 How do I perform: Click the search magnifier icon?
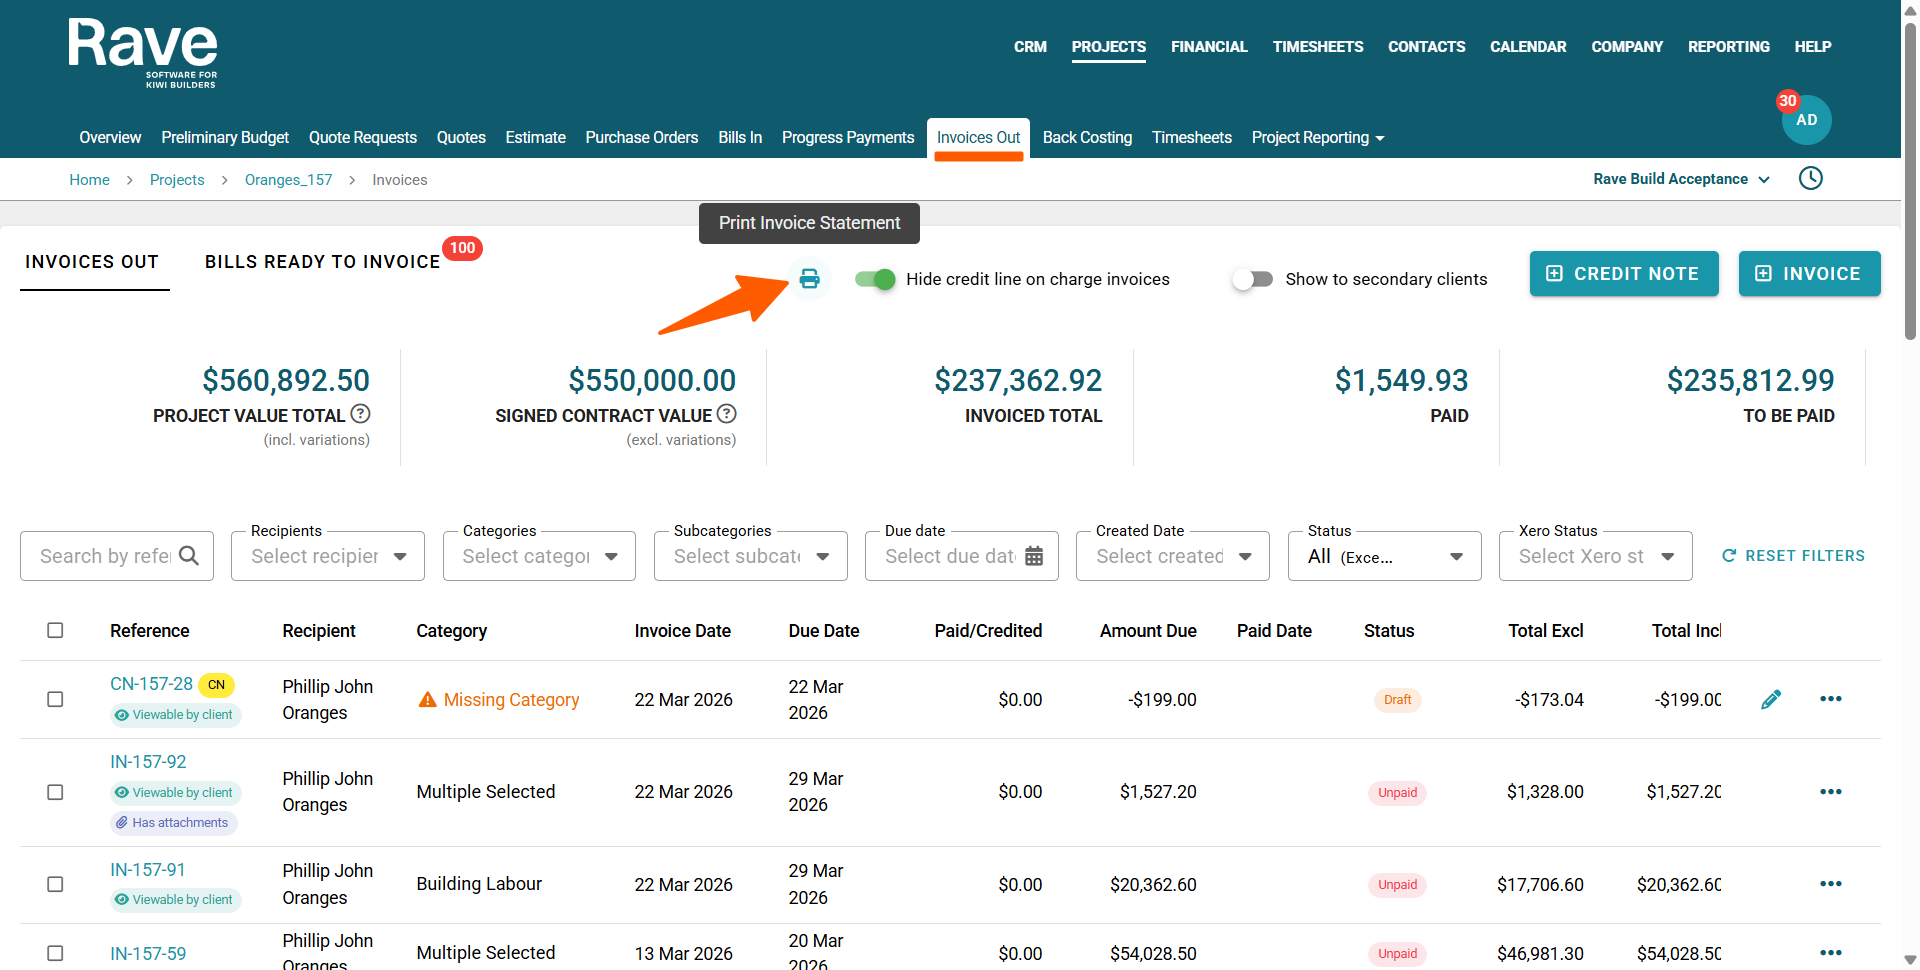coord(189,556)
